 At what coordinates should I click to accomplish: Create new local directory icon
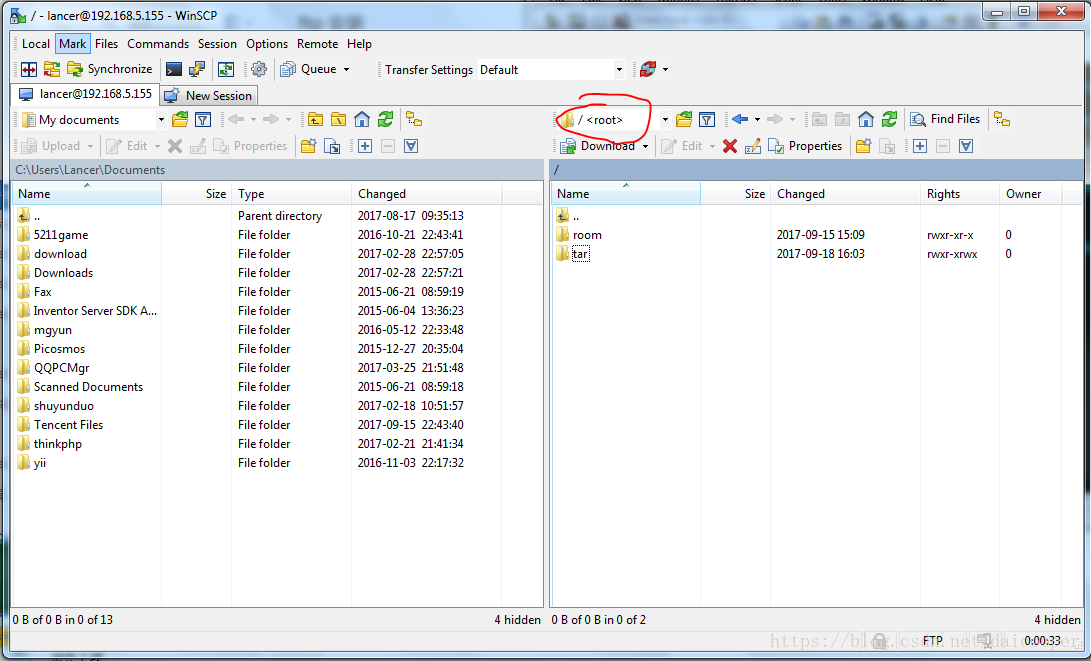point(308,146)
